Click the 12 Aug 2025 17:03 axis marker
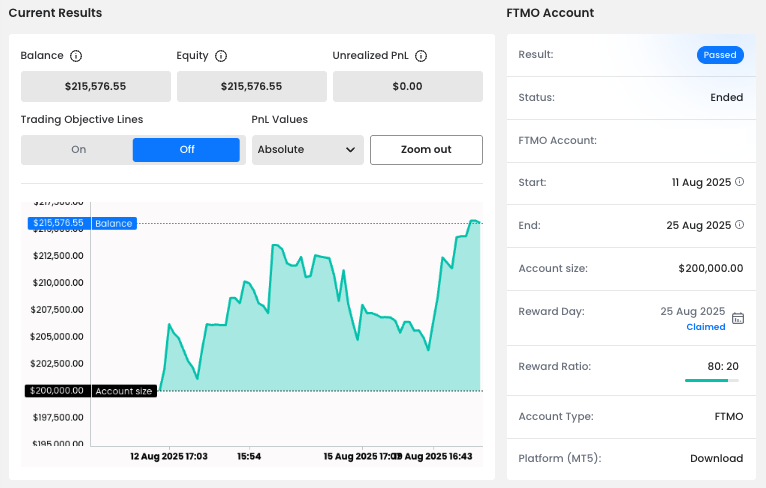This screenshot has height=488, width=766. pos(169,456)
